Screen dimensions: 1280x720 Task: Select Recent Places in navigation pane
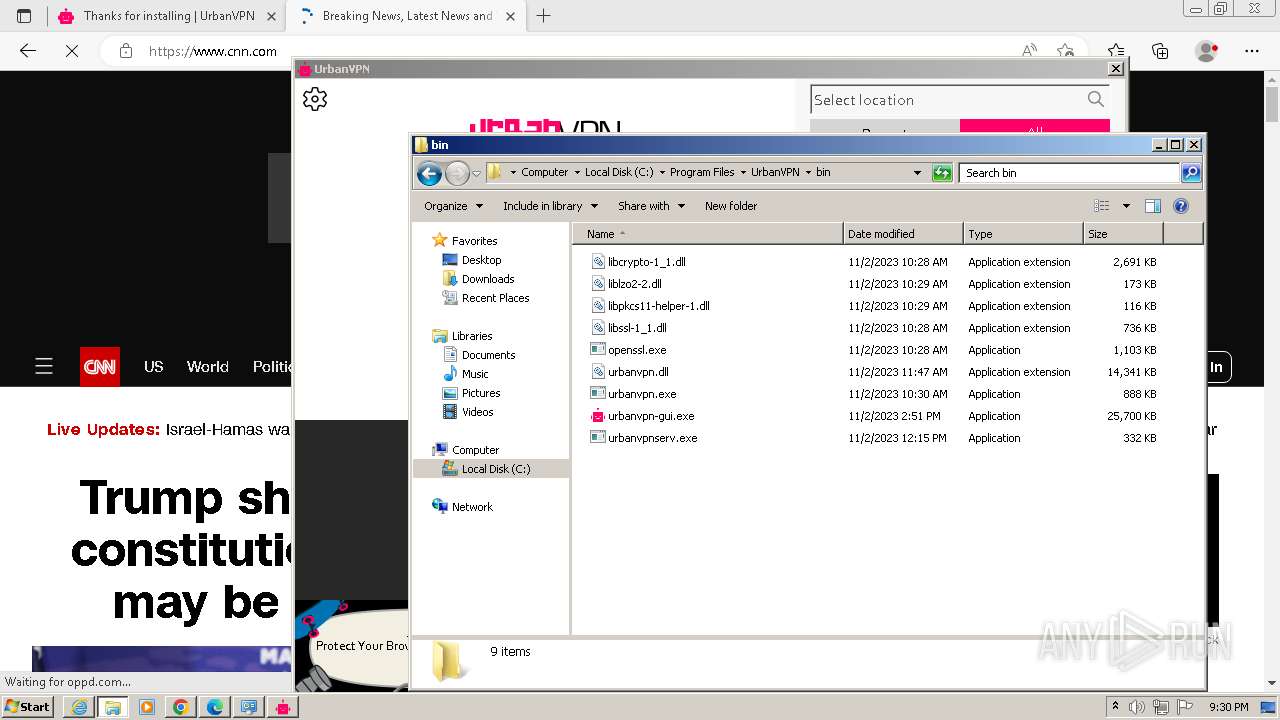(495, 298)
